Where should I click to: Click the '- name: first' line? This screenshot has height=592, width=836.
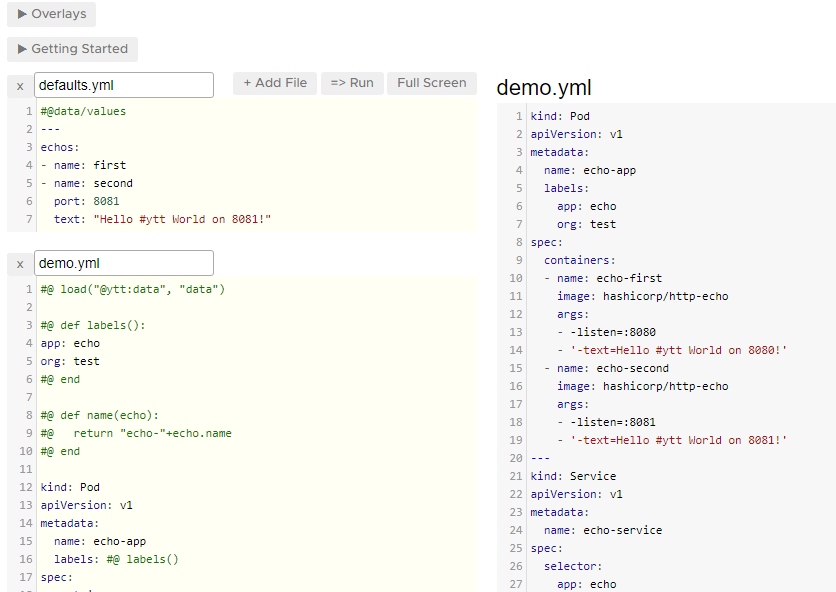[83, 165]
